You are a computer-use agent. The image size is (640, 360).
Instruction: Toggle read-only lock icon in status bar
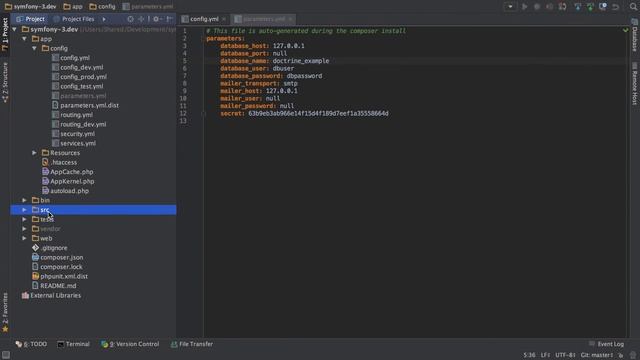620,355
